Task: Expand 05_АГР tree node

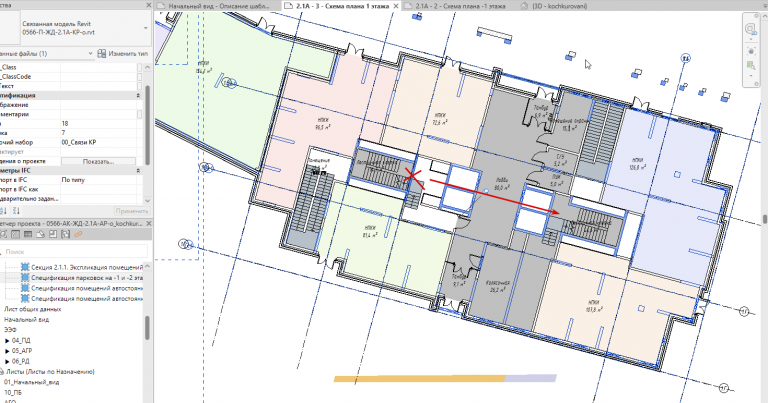Action: [x=7, y=351]
